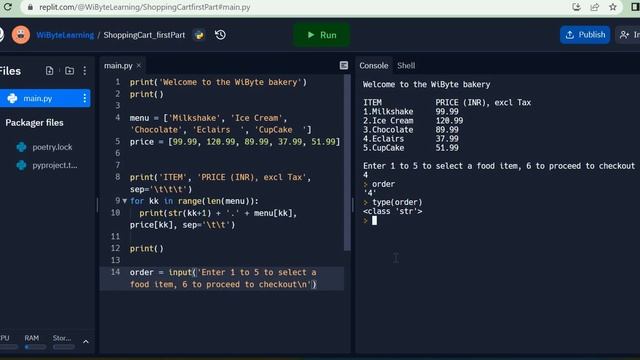Open main.py file options menu
640x360 pixels.
point(84,98)
